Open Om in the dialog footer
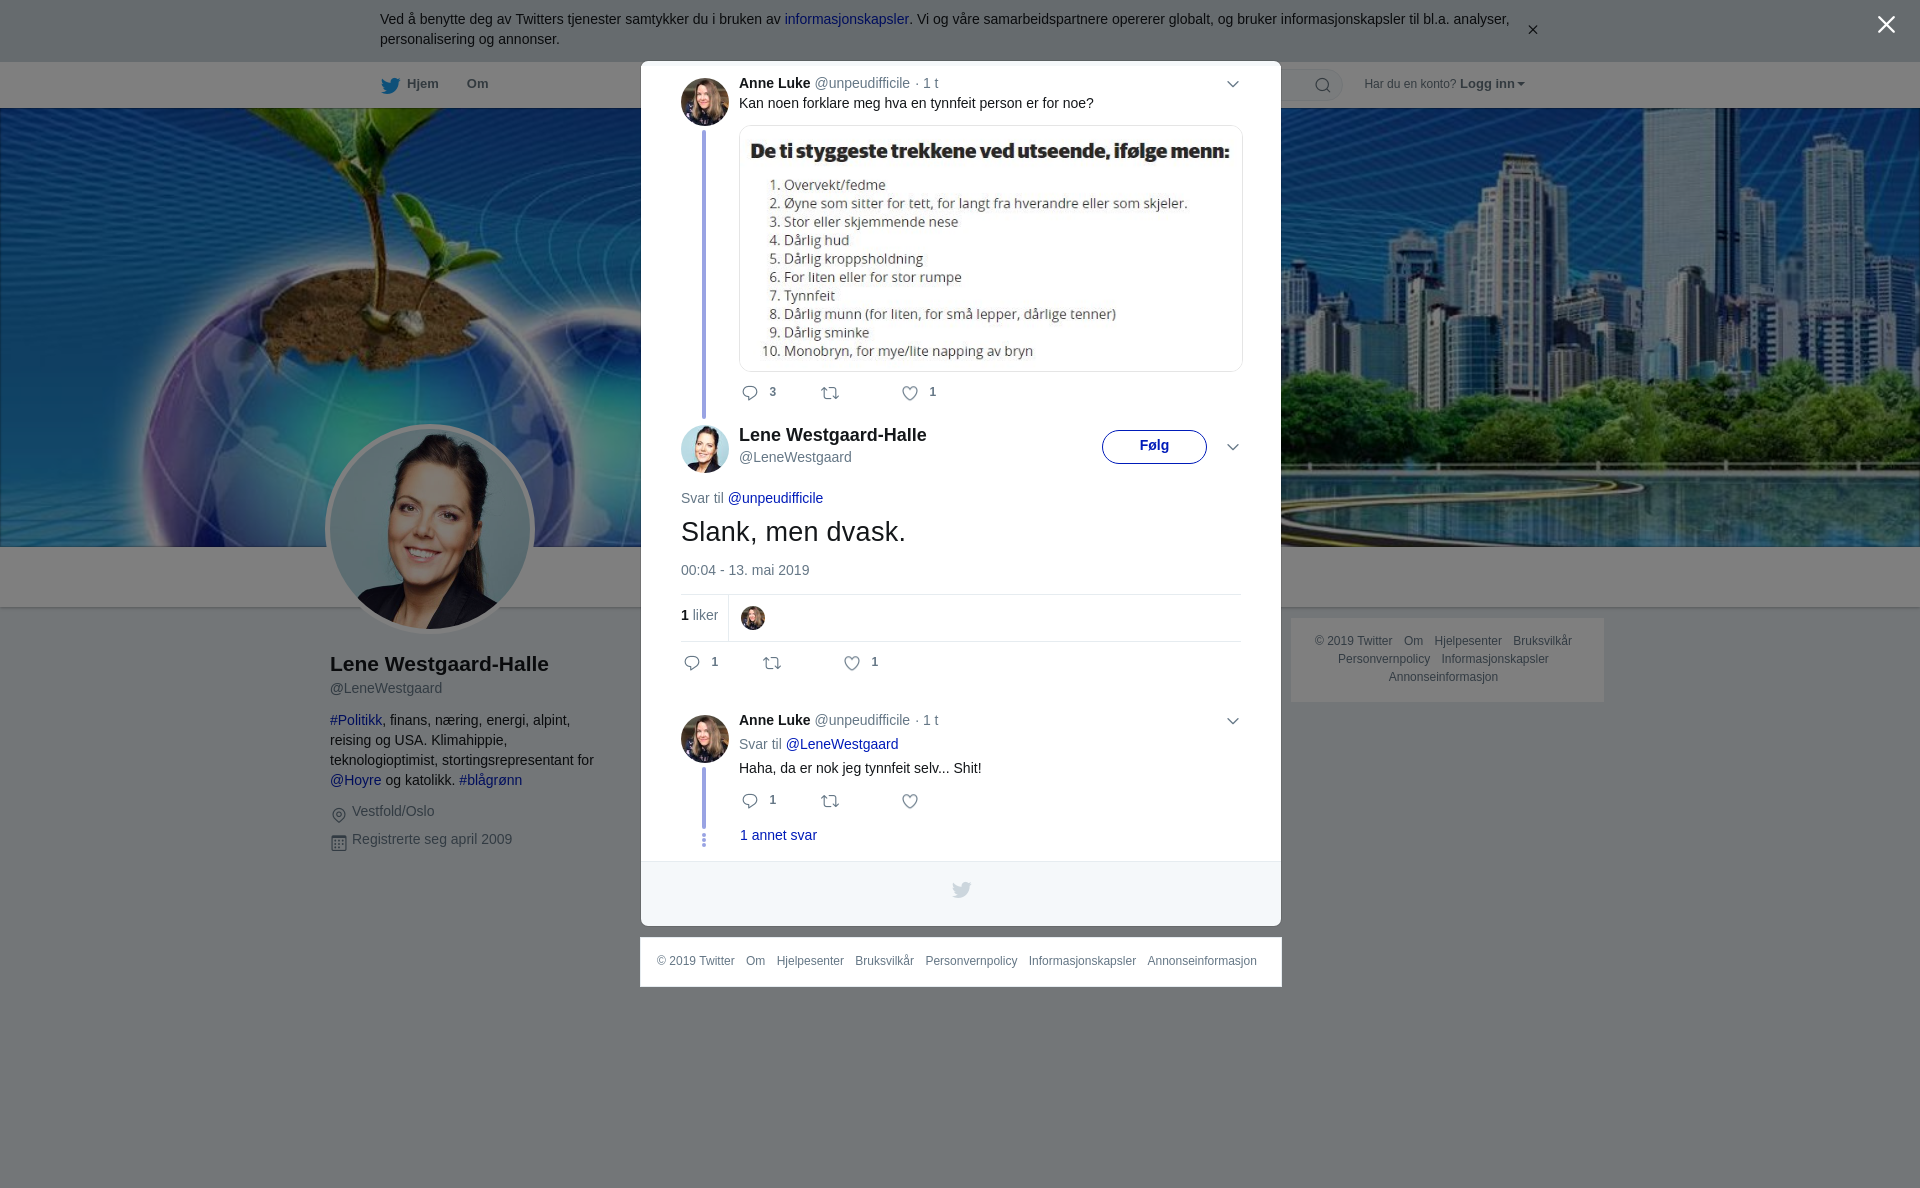This screenshot has height=1188, width=1920. pyautogui.click(x=755, y=961)
